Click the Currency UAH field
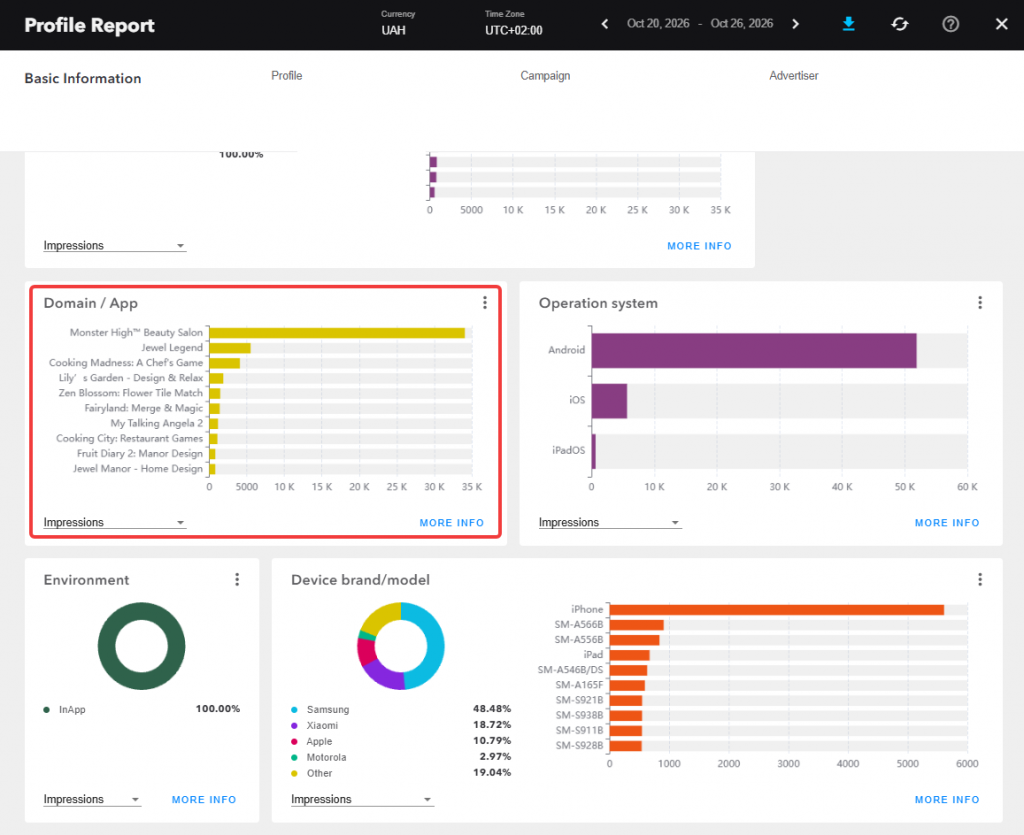The image size is (1024, 835). click(398, 23)
